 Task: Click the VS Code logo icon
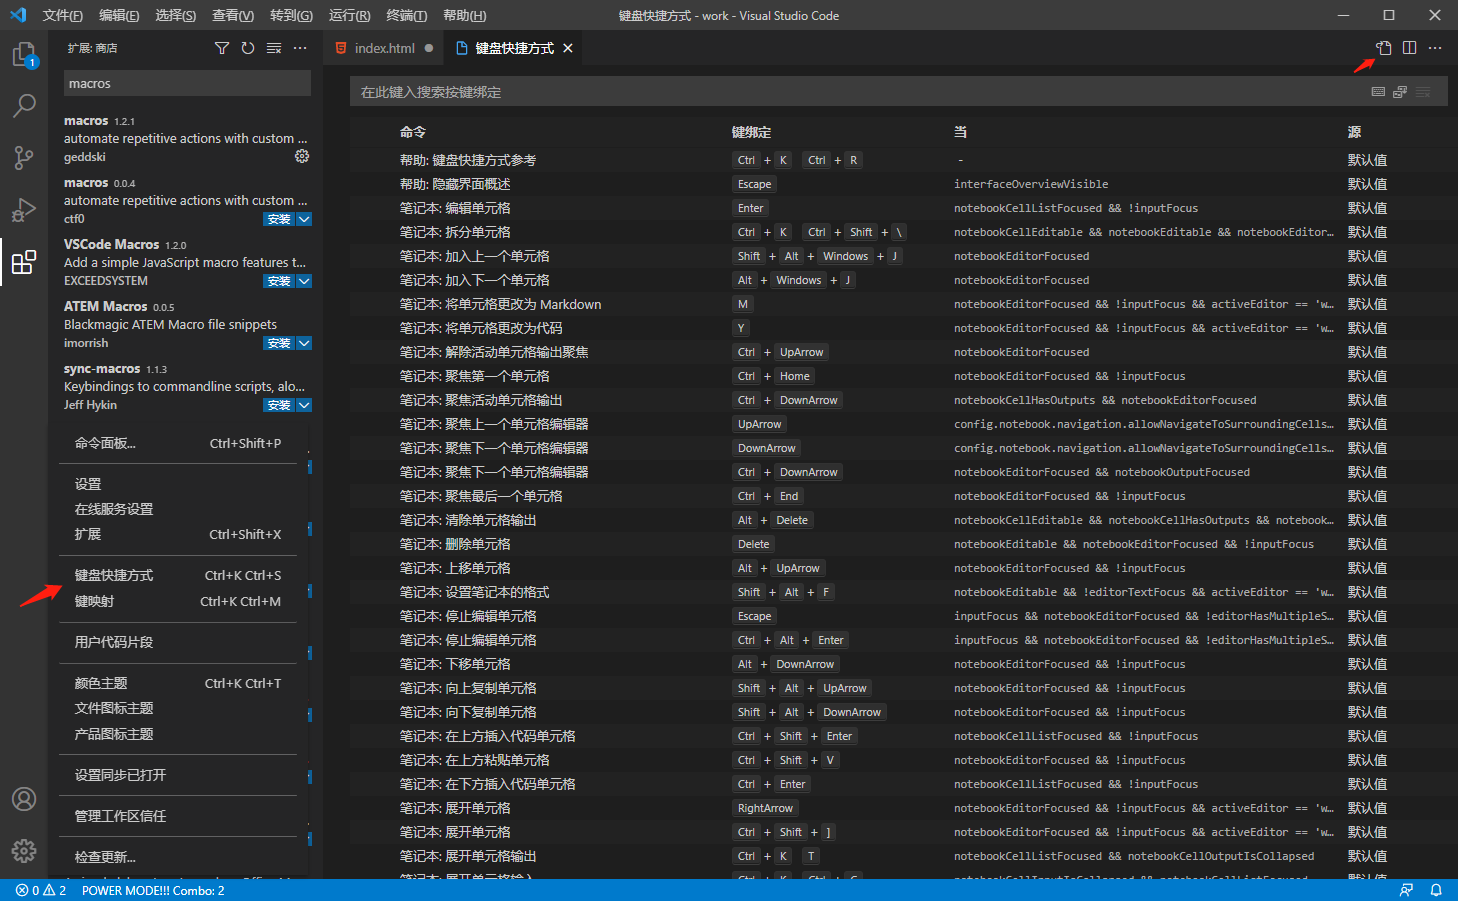click(x=18, y=15)
